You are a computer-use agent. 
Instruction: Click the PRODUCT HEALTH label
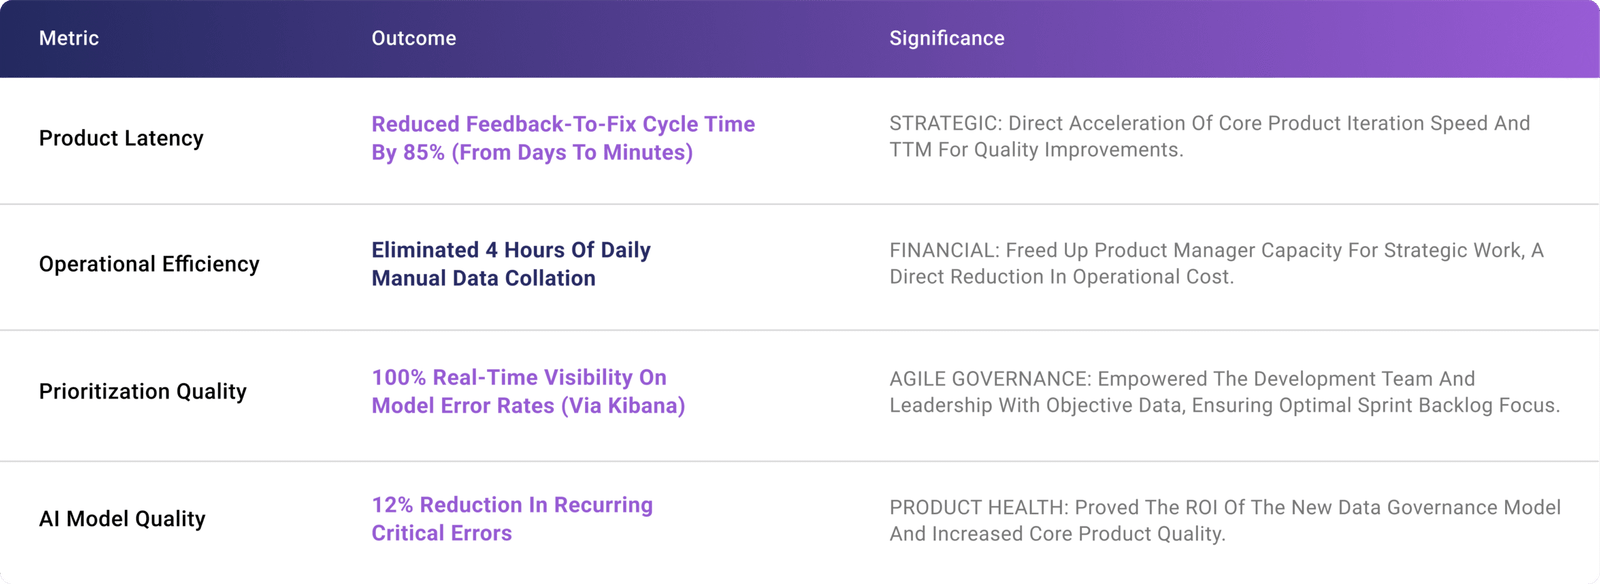pyautogui.click(x=978, y=507)
